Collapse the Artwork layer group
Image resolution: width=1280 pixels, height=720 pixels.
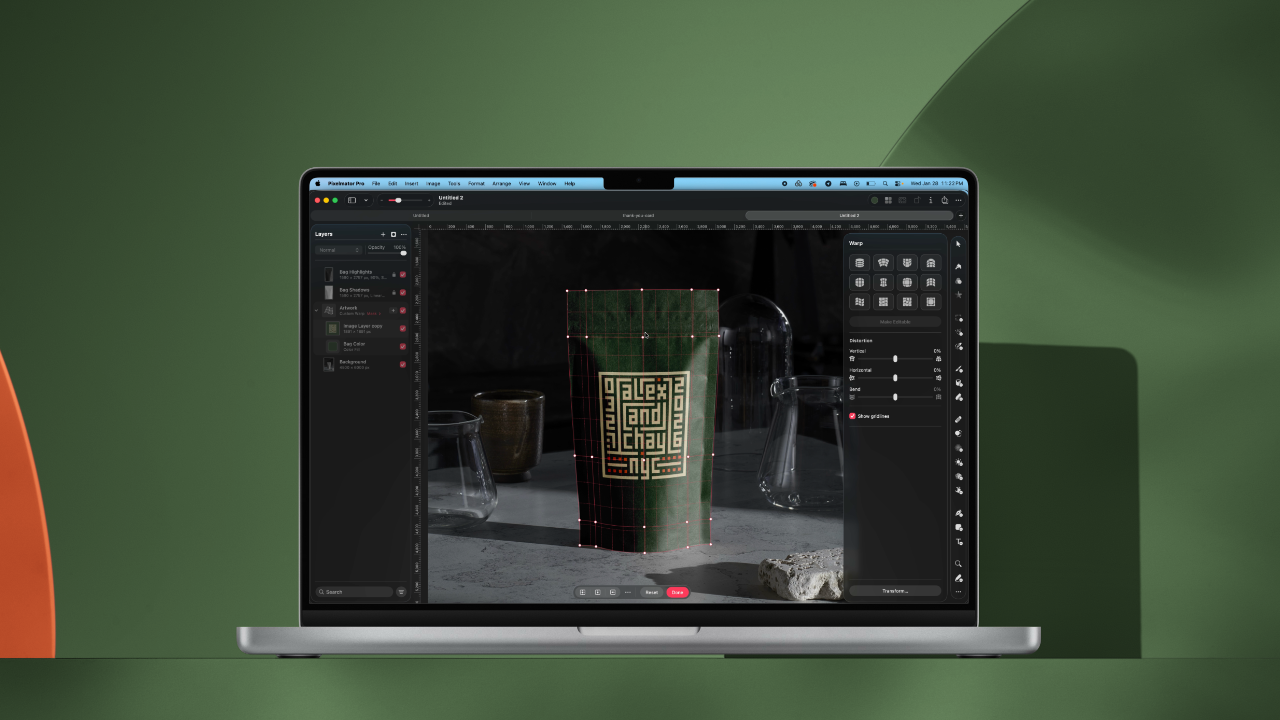coord(317,310)
